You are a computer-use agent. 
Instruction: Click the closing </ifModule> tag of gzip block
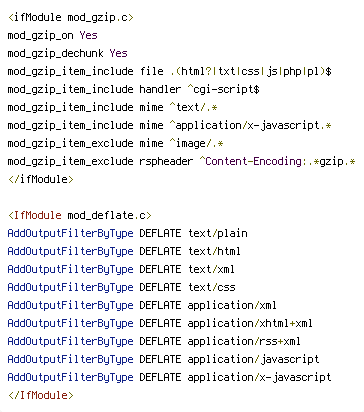click(x=41, y=179)
